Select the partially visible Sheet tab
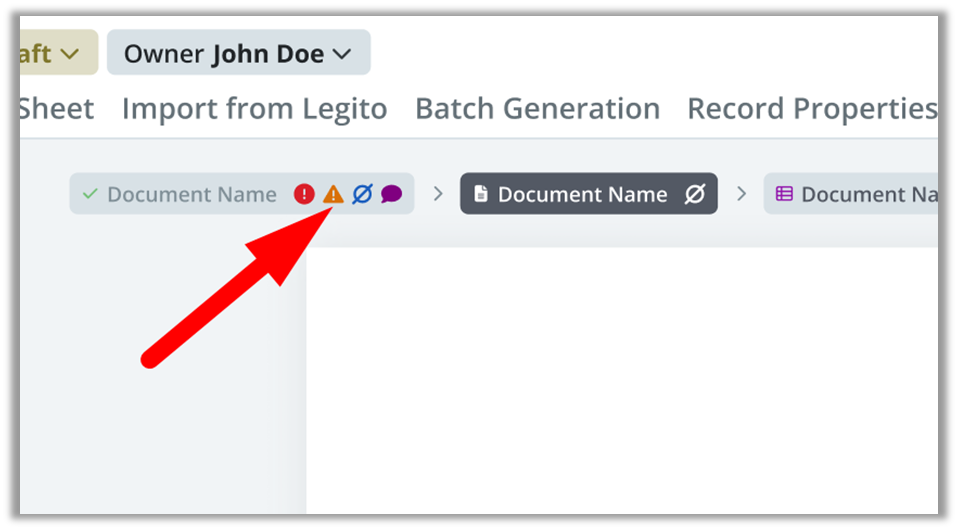 pos(57,109)
